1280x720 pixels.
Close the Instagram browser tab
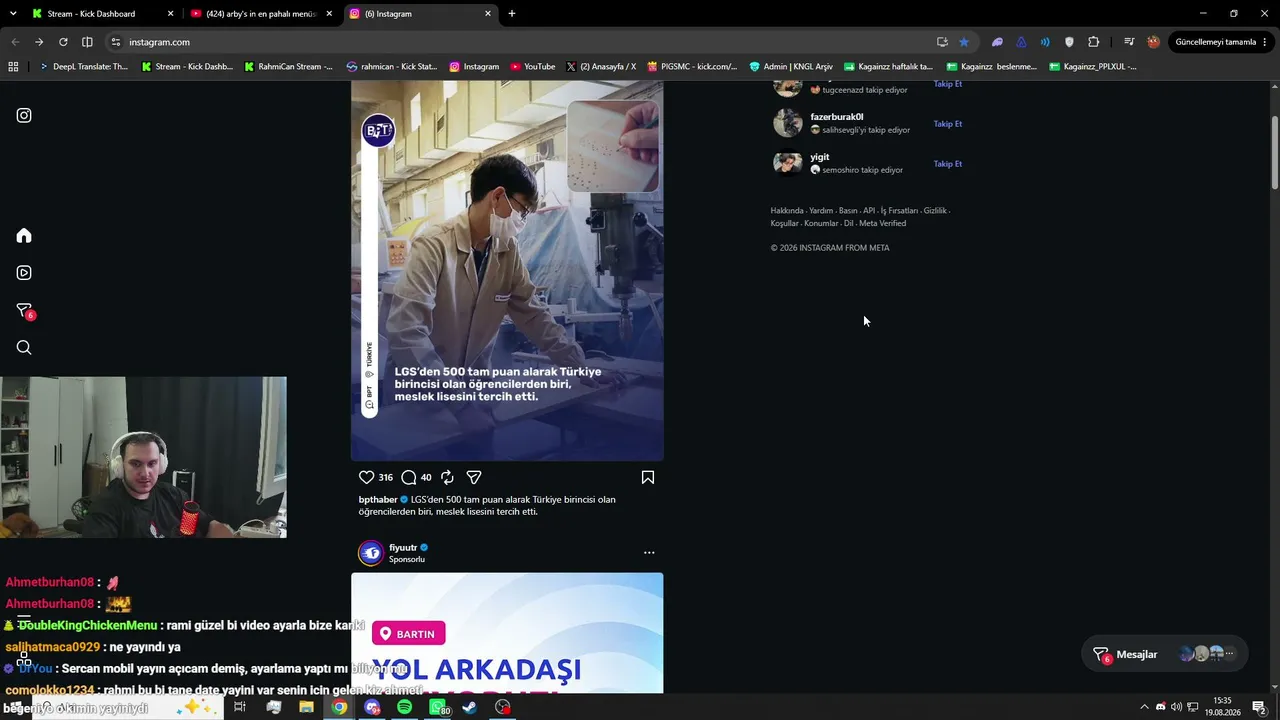coord(488,14)
